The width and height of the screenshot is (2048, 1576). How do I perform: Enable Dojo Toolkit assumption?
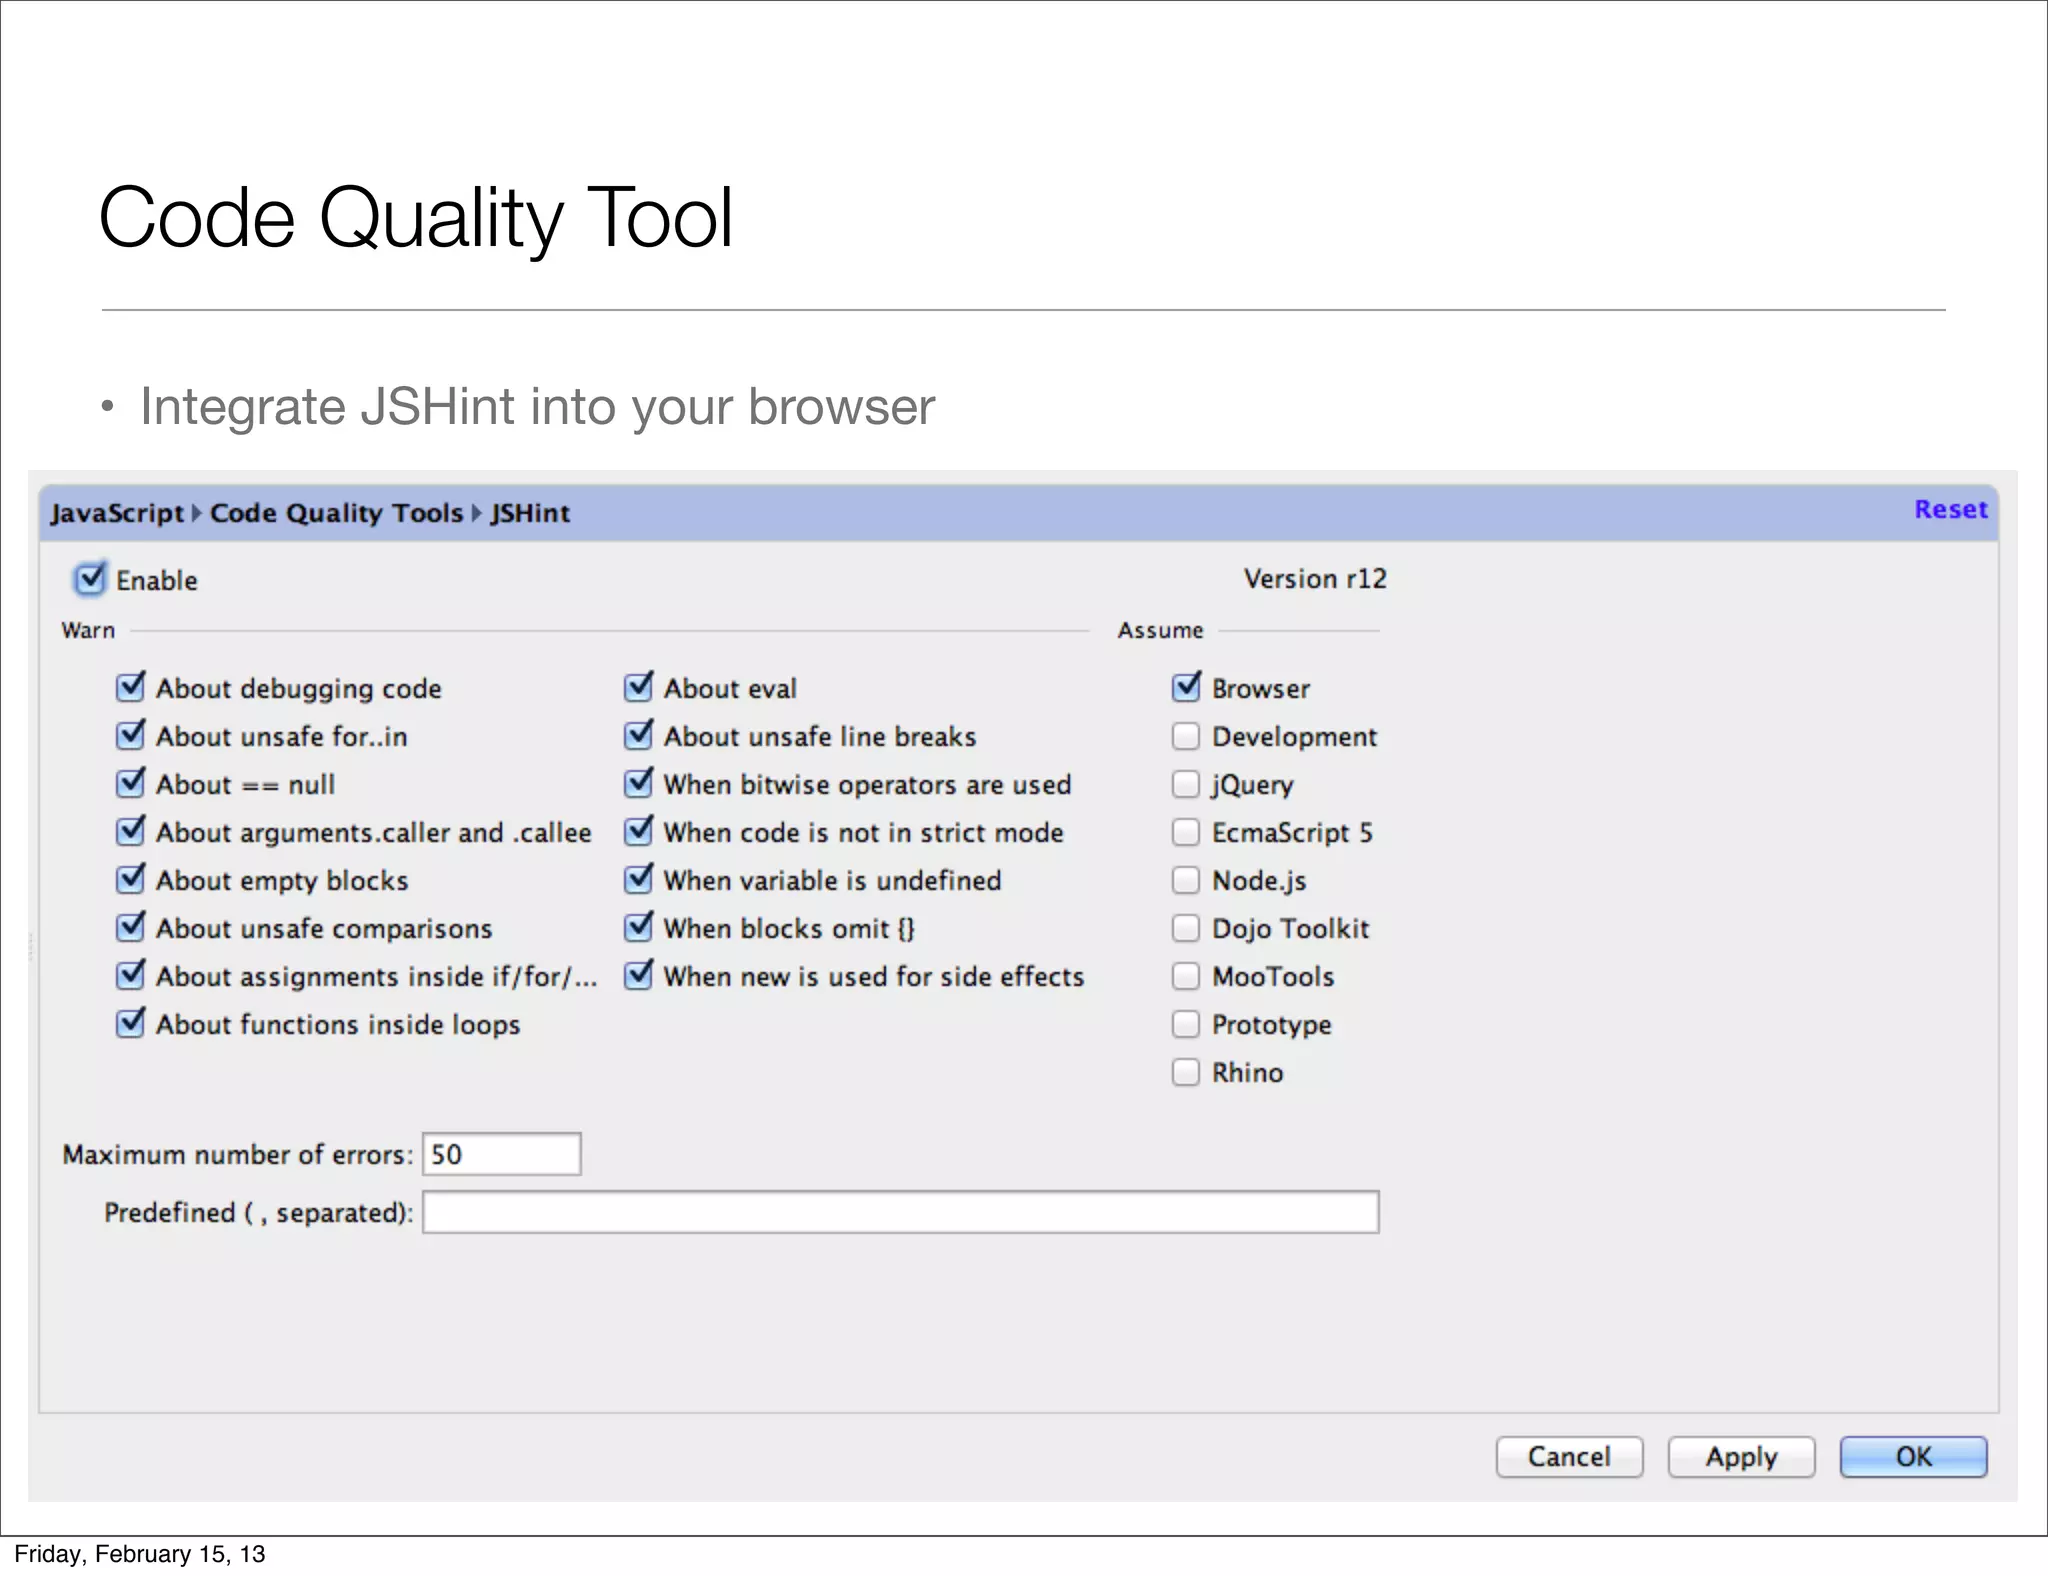(x=1186, y=928)
